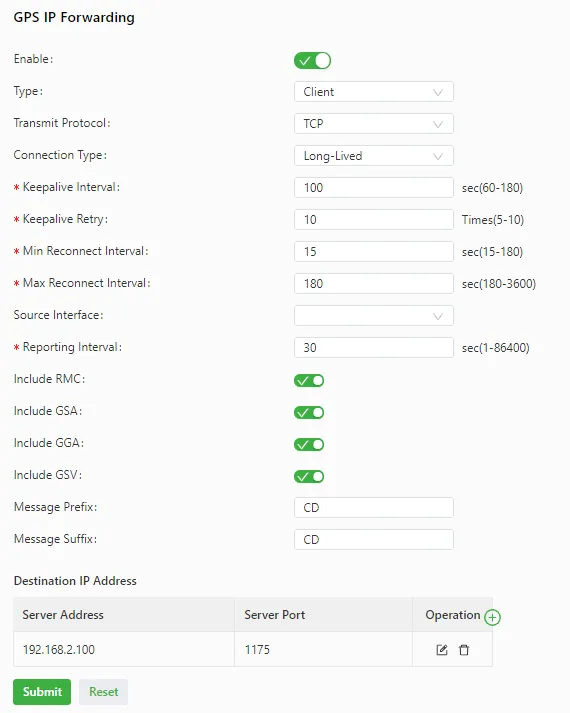Image resolution: width=570 pixels, height=713 pixels.
Task: Focus the Keepalive Interval field
Action: [x=374, y=188]
